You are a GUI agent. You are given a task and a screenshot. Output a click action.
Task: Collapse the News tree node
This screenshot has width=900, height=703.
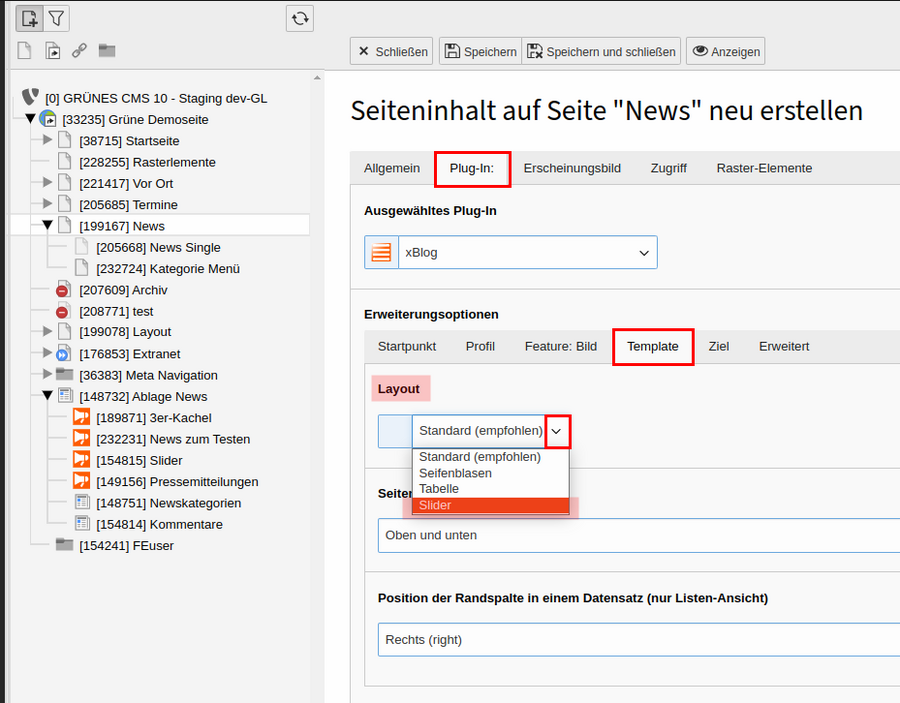pos(48,225)
